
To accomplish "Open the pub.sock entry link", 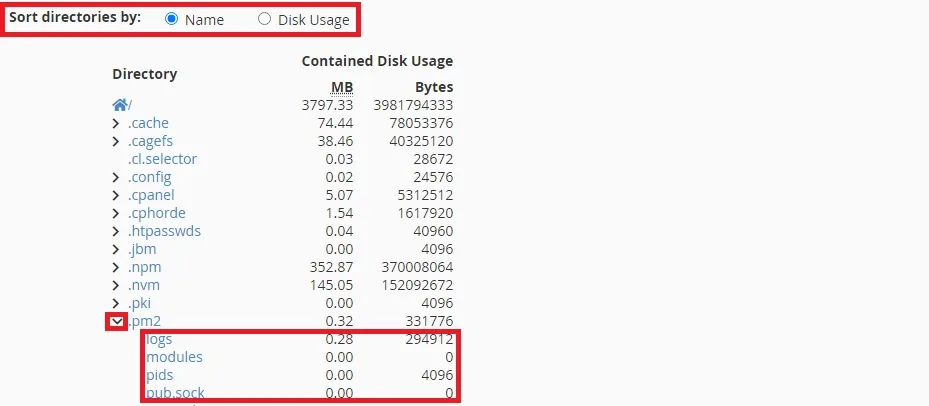I will click(x=176, y=393).
